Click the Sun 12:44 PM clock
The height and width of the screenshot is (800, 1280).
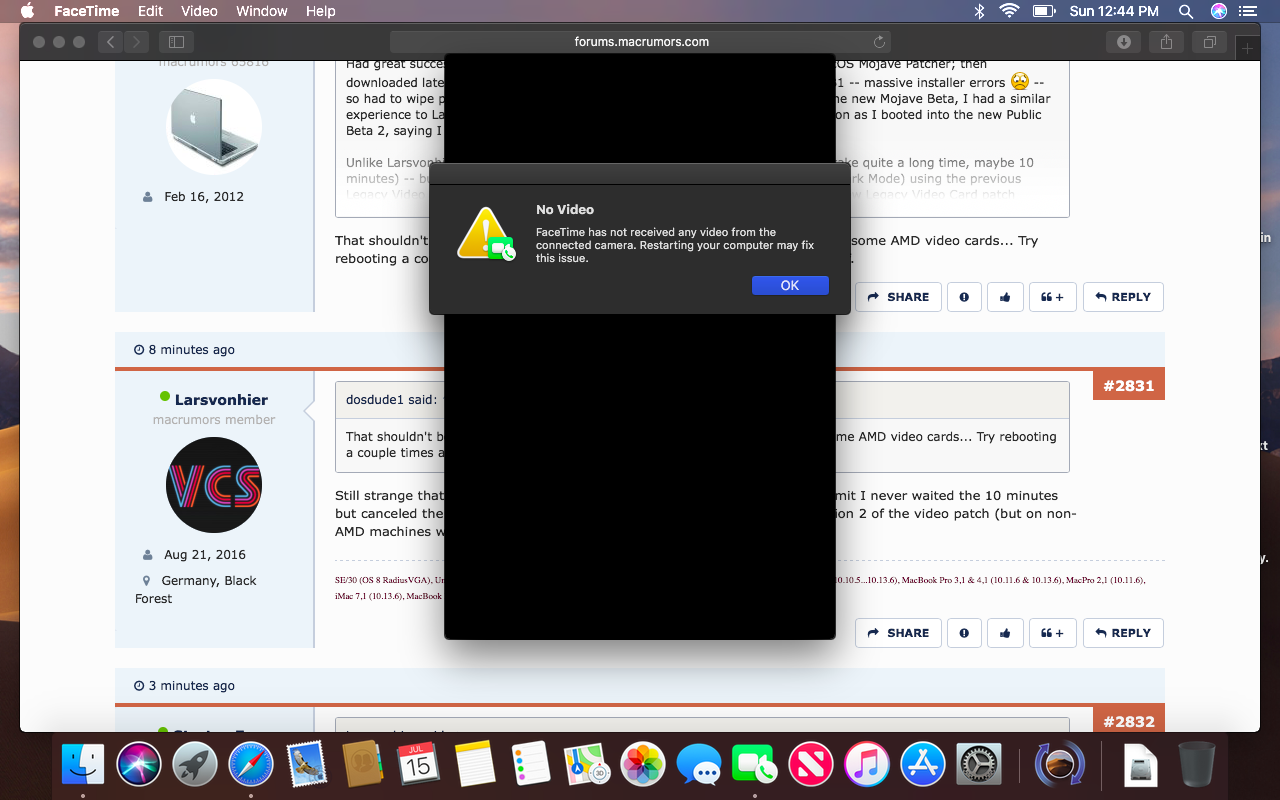pos(1114,11)
